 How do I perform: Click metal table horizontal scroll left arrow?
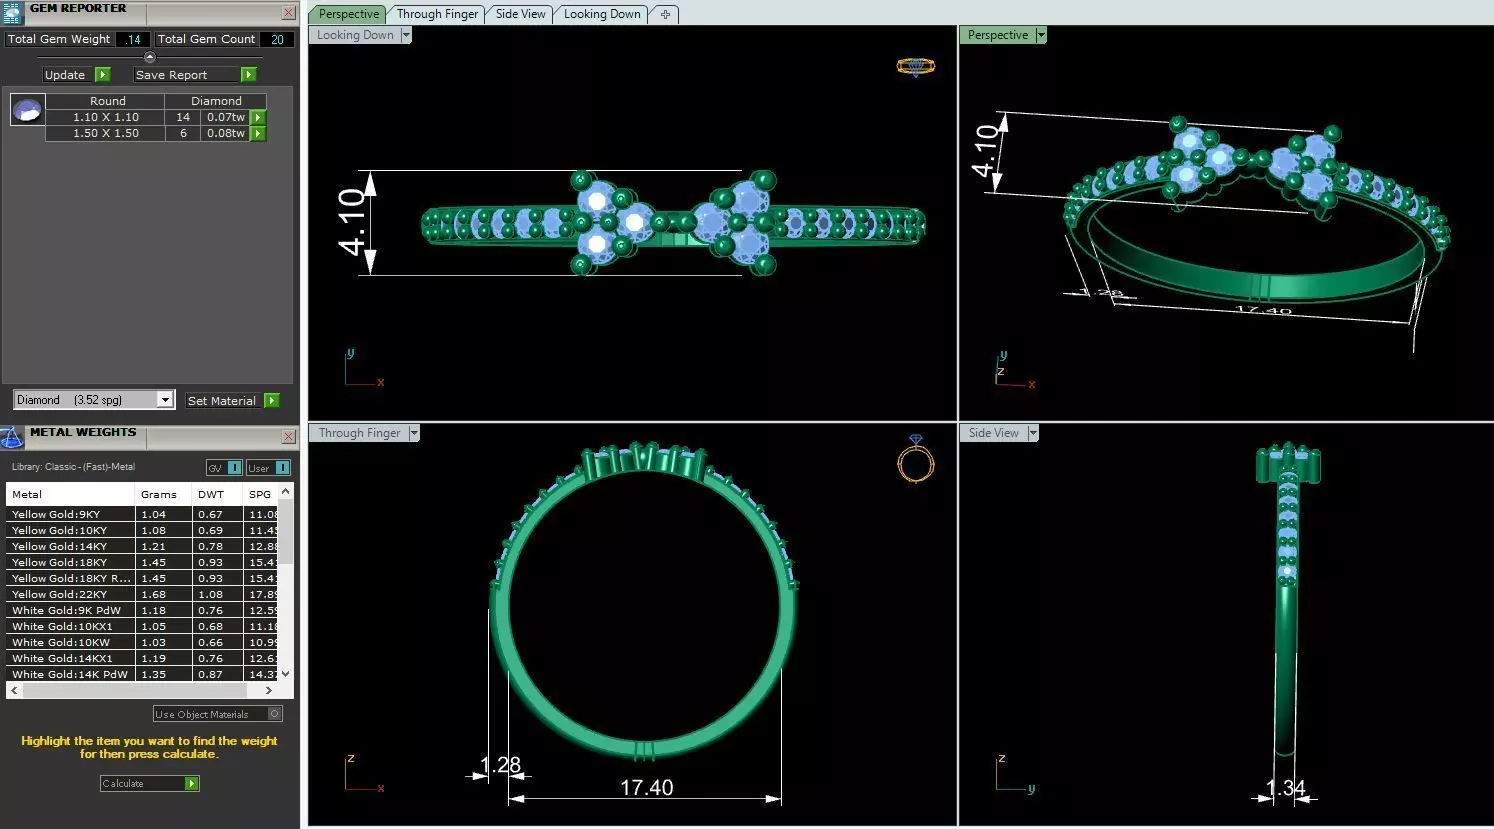pos(14,690)
